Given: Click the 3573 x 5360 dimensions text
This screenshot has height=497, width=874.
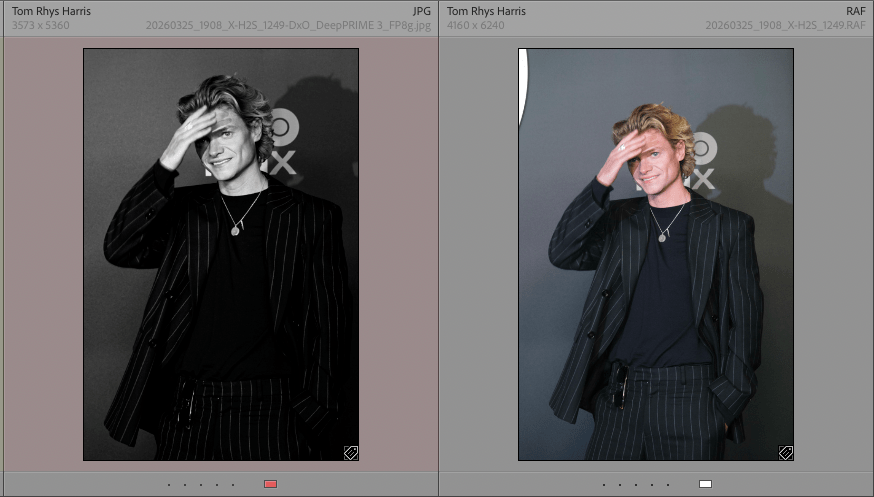Looking at the screenshot, I should [x=41, y=25].
